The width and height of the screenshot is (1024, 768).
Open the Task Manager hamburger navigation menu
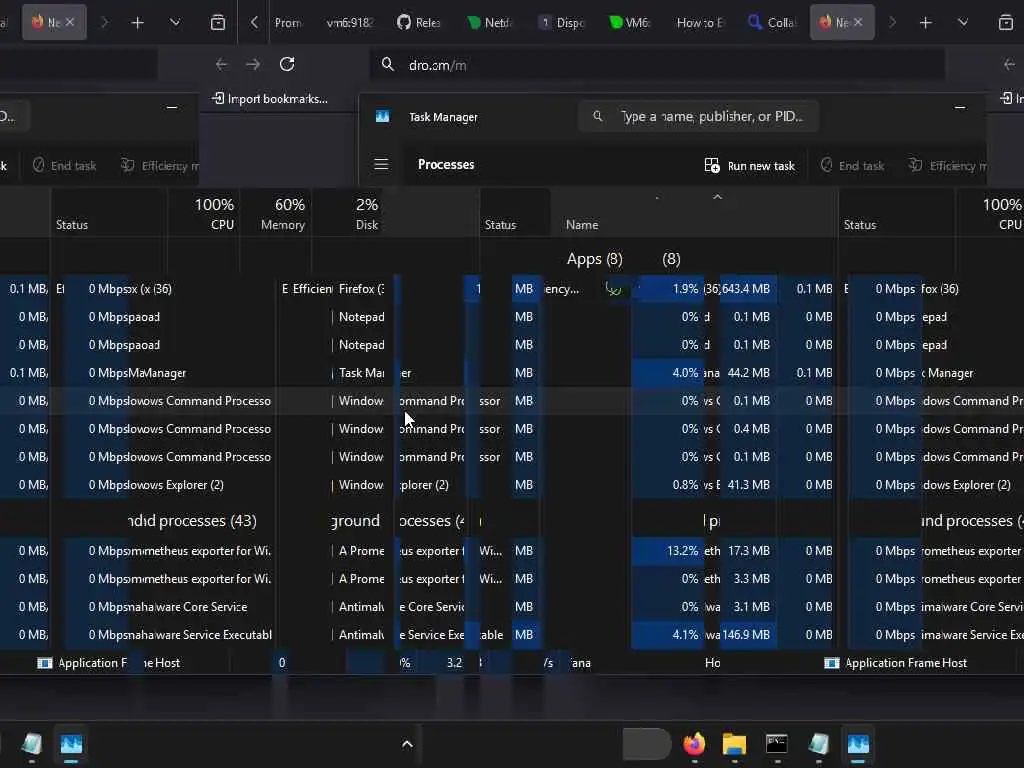381,165
